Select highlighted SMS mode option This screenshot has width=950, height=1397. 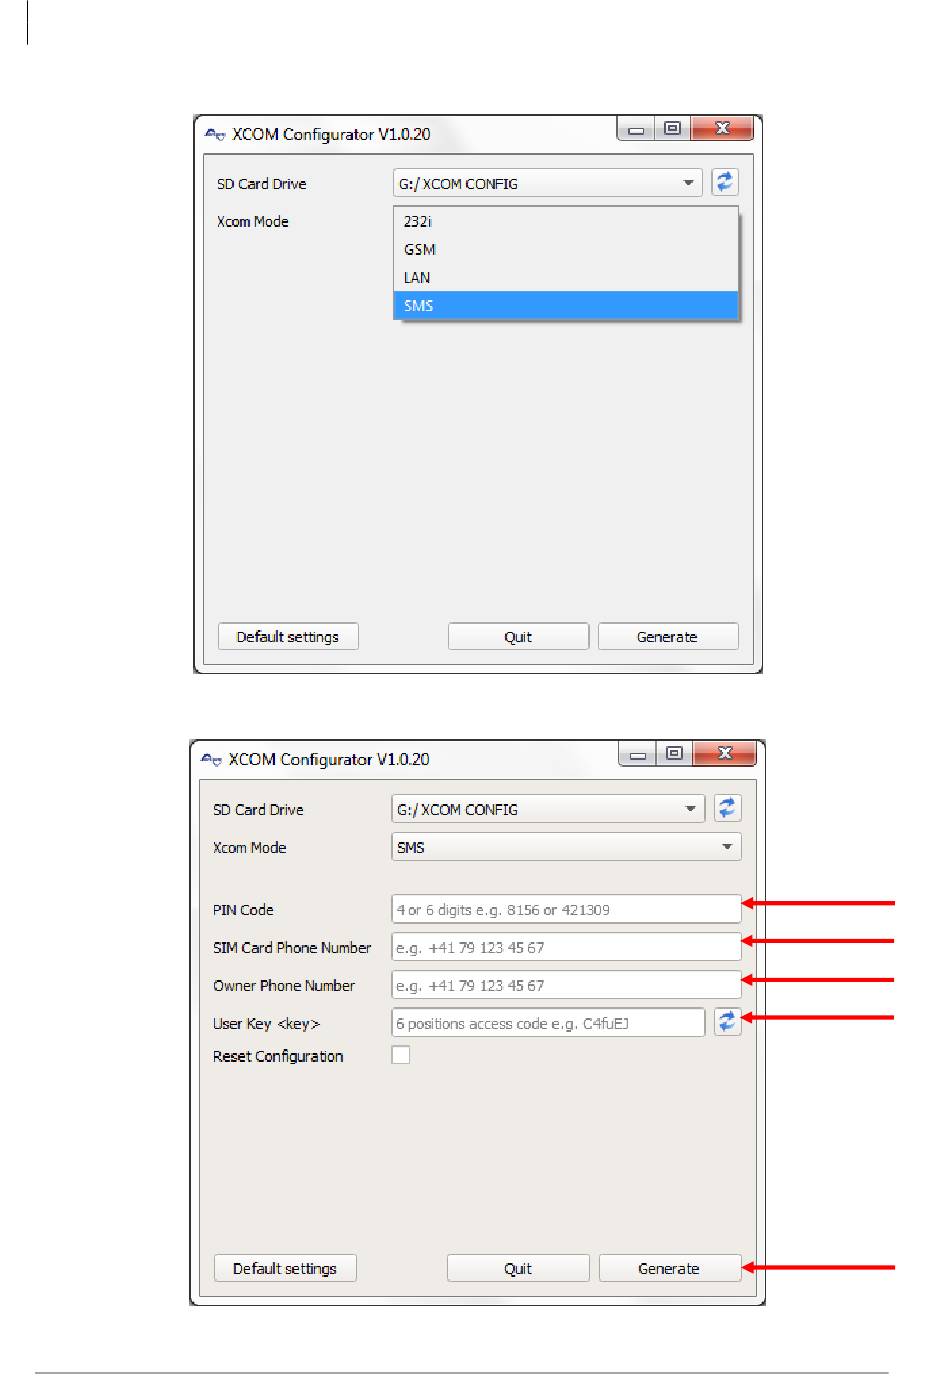pyautogui.click(x=566, y=306)
